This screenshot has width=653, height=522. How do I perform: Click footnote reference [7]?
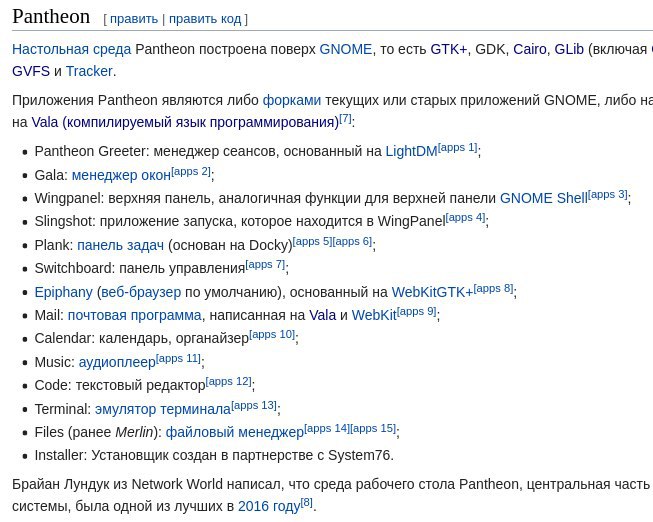point(345,119)
